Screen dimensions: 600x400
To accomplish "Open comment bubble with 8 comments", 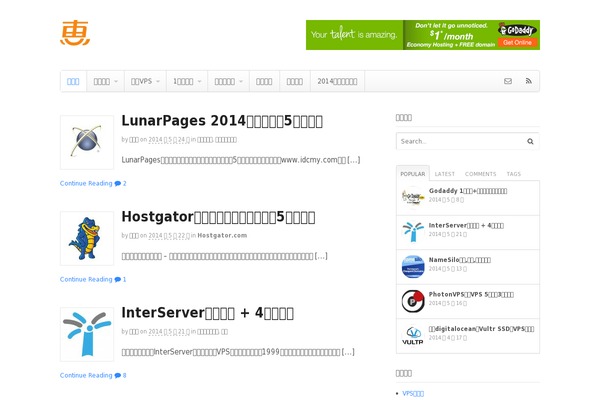I will [x=121, y=376].
